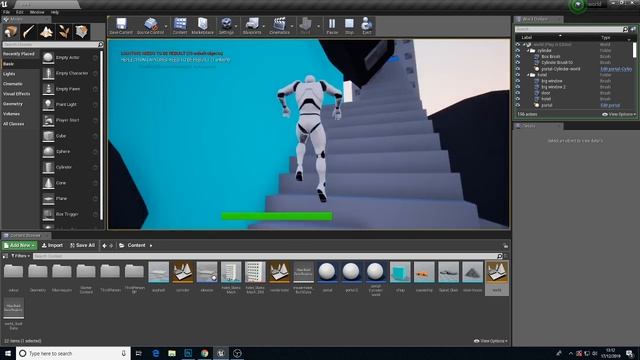This screenshot has height=360, width=640.
Task: Pick the Cone placement item
Action: 70,183
